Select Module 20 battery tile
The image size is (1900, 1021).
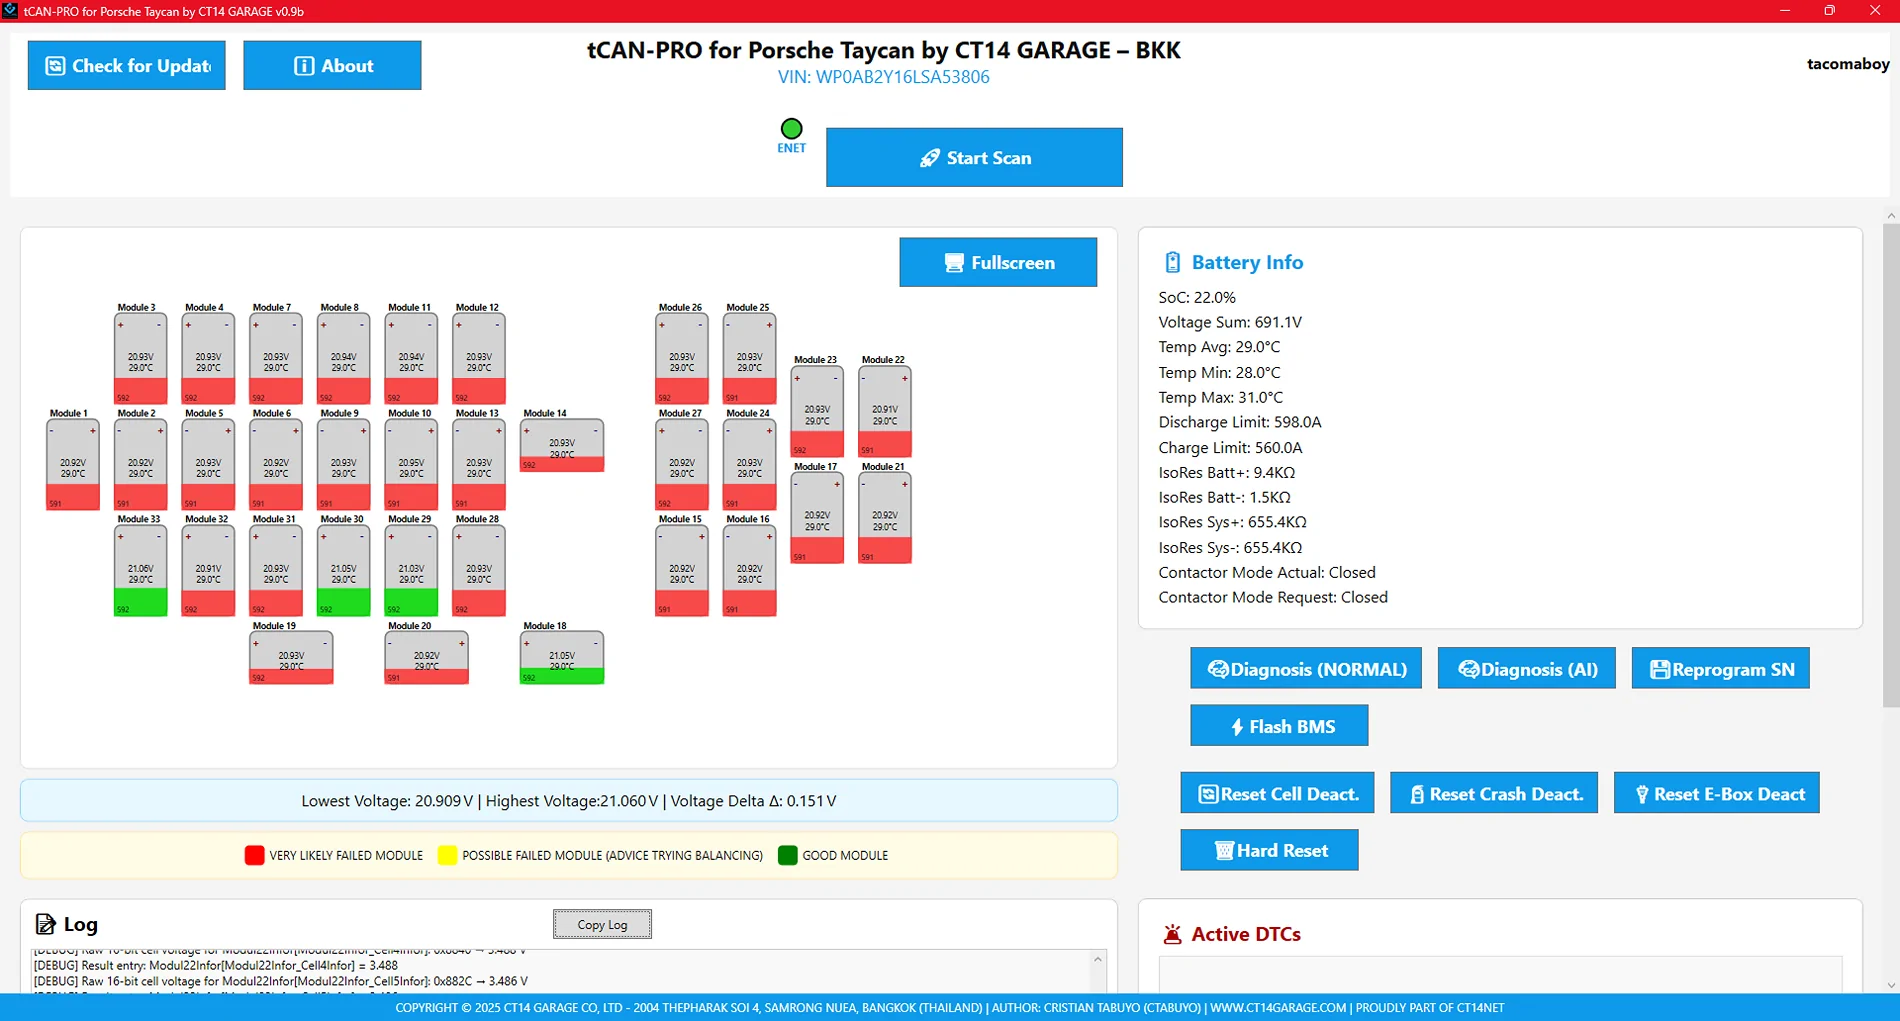426,658
